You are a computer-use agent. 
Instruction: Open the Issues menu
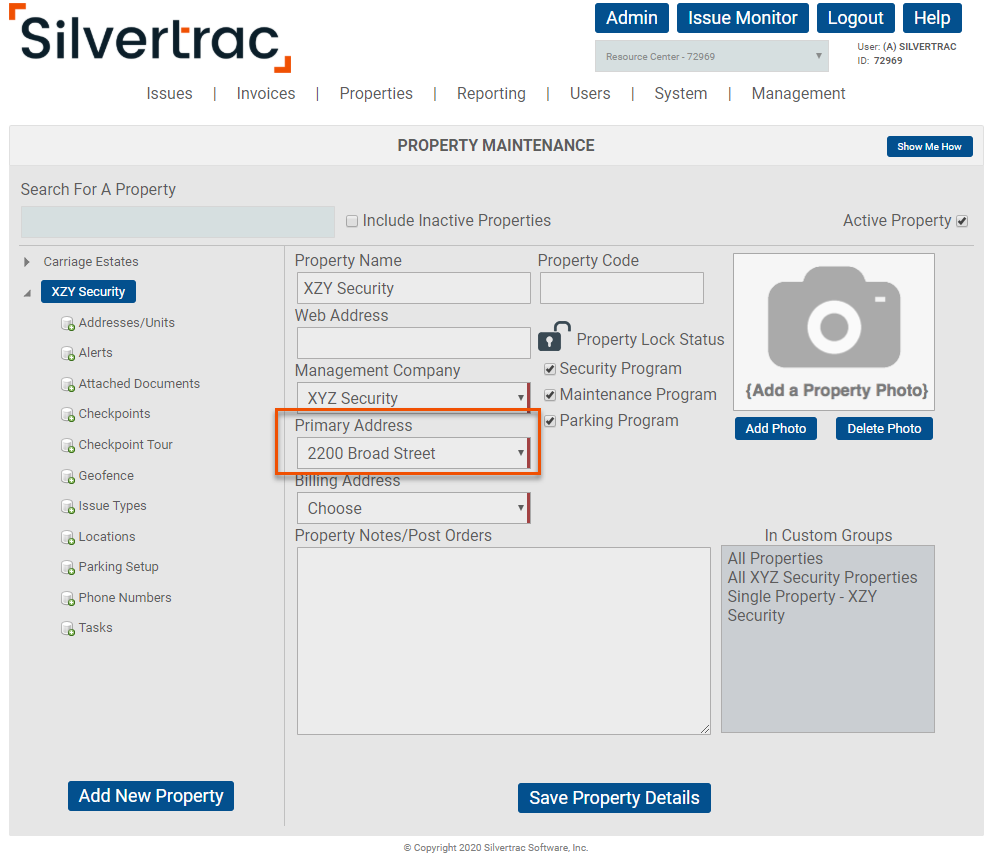point(169,94)
